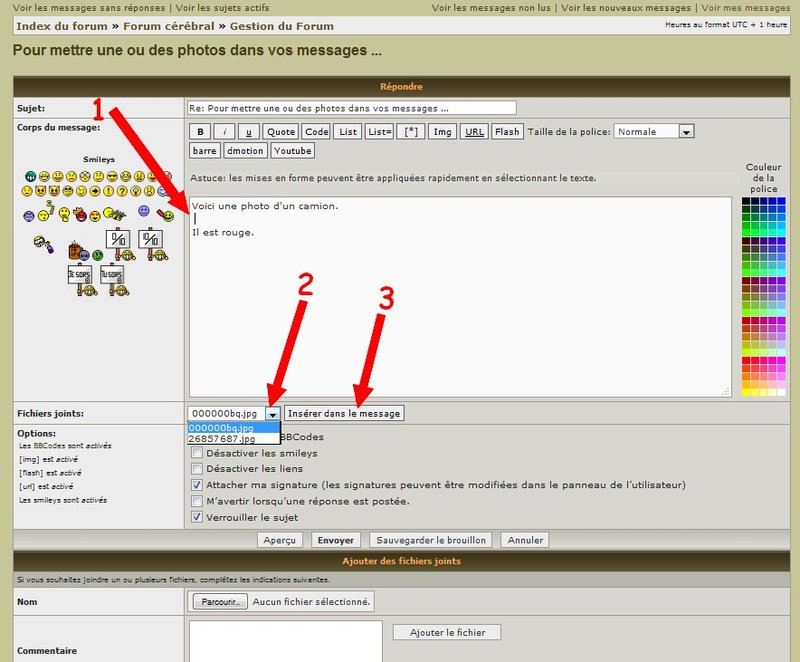Click inside the Sujet text field
800x662 pixels.
click(351, 107)
